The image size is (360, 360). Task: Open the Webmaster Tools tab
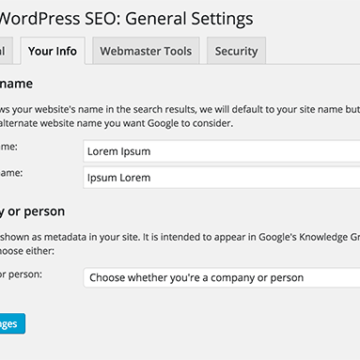[146, 51]
